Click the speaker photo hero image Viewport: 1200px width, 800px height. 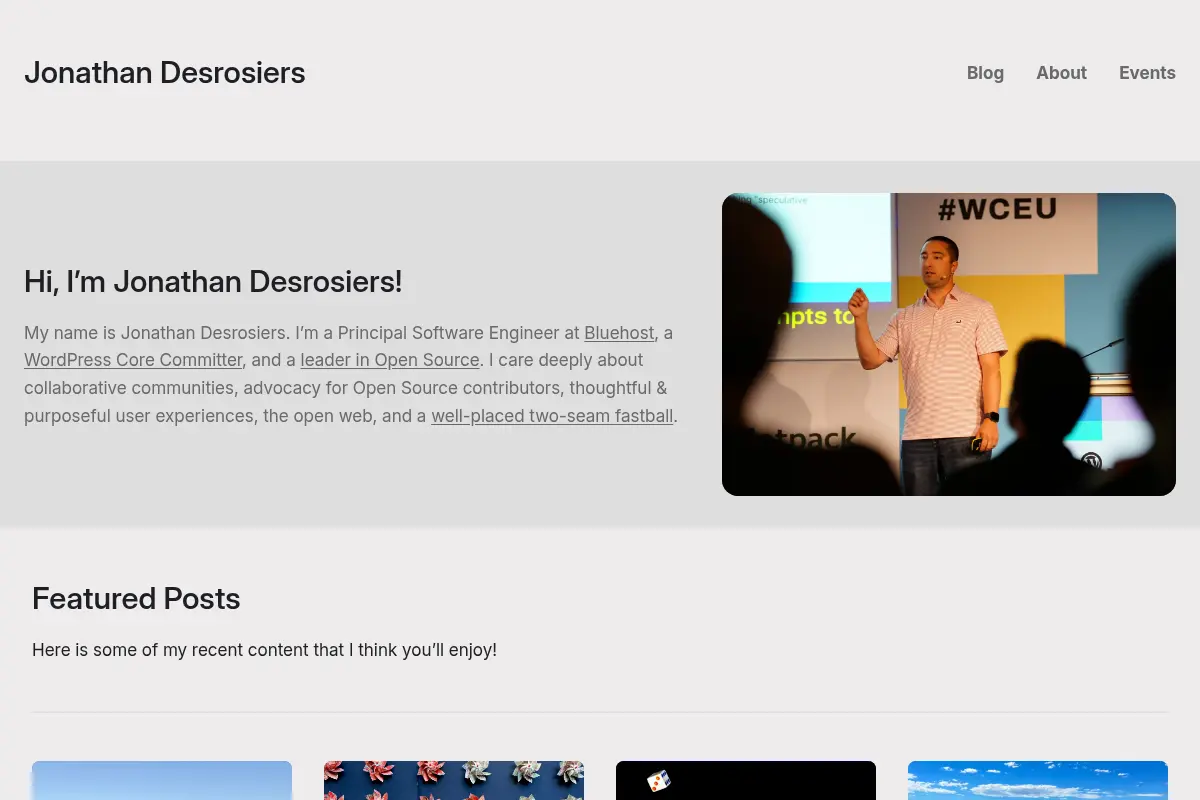point(949,344)
